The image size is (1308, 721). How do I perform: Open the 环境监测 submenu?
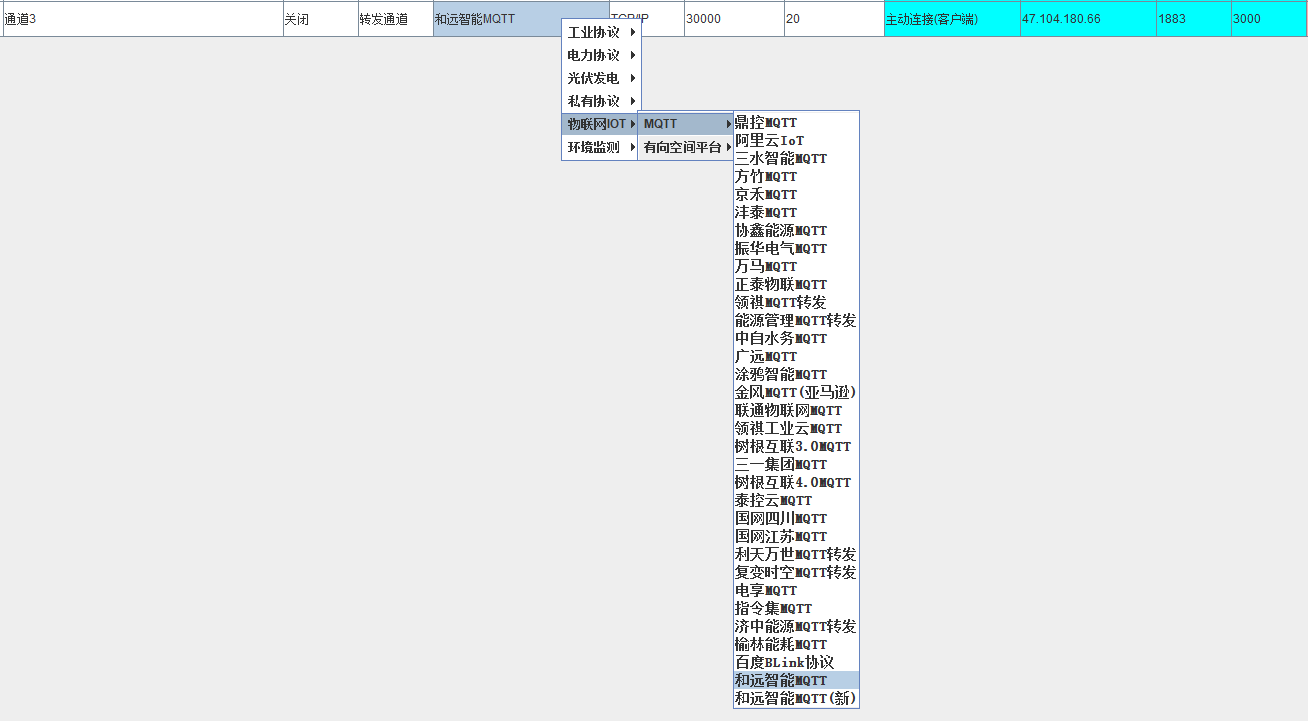[600, 147]
